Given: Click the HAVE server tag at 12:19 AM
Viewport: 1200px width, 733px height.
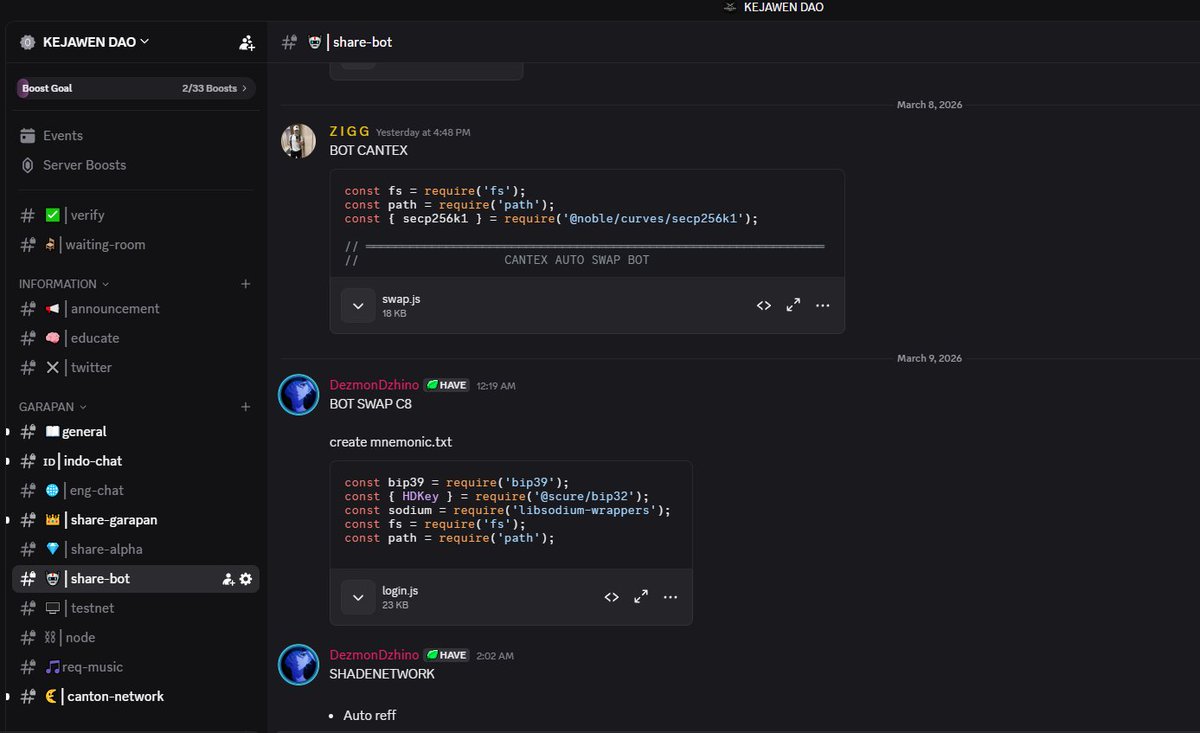Looking at the screenshot, I should click(446, 385).
